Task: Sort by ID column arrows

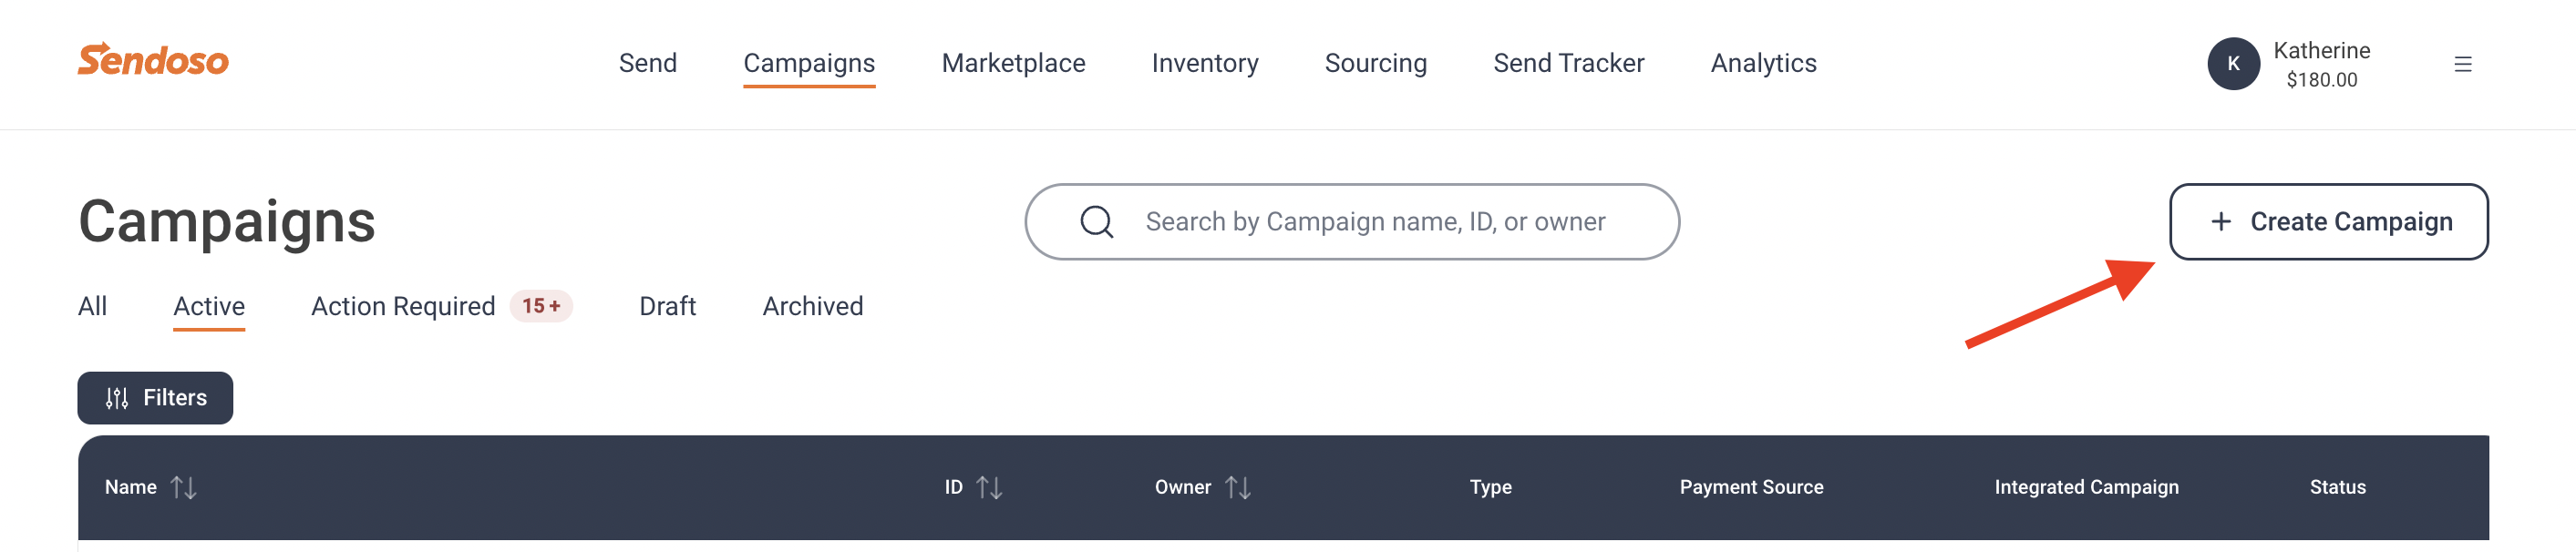Action: (x=989, y=487)
